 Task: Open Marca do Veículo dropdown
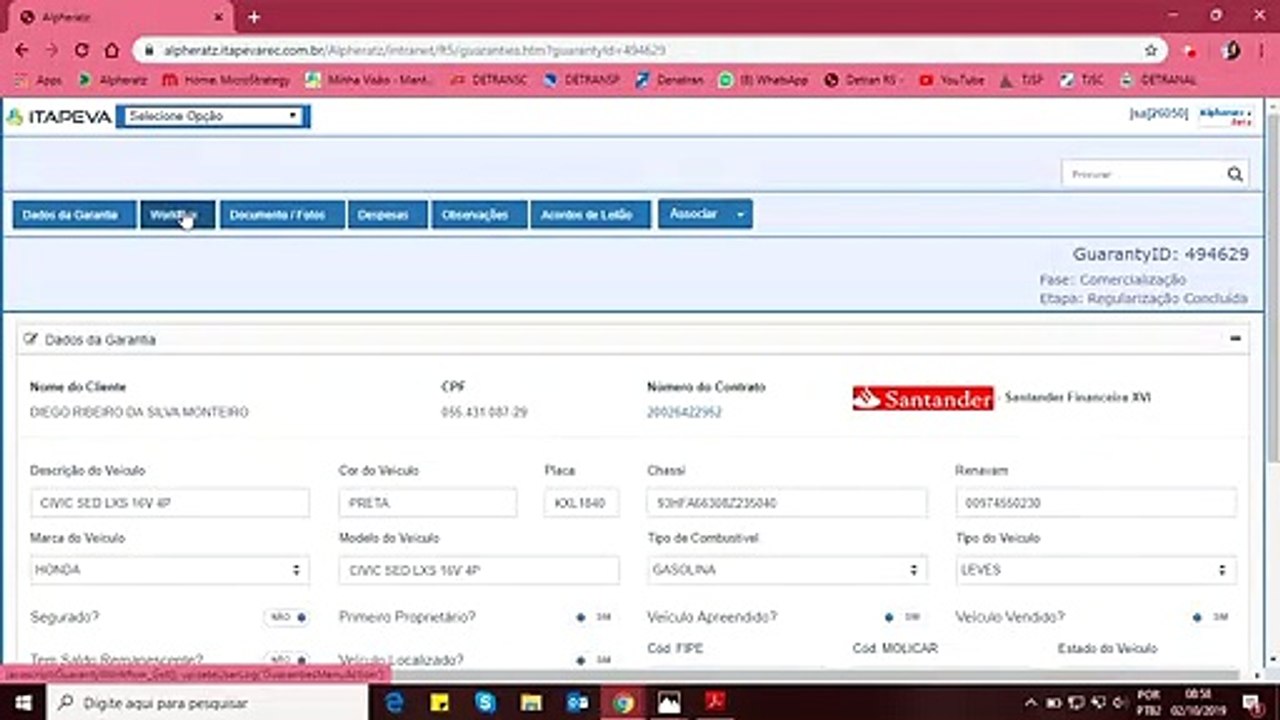coord(169,570)
